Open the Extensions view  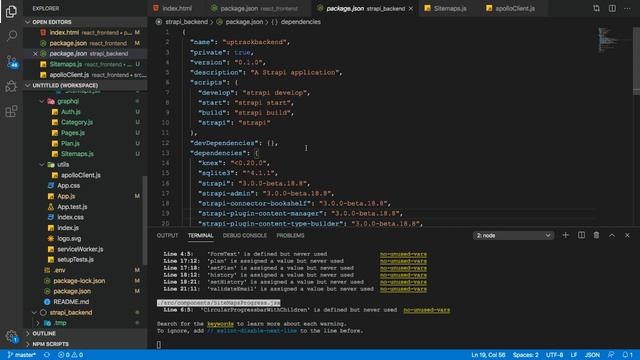click(x=11, y=111)
